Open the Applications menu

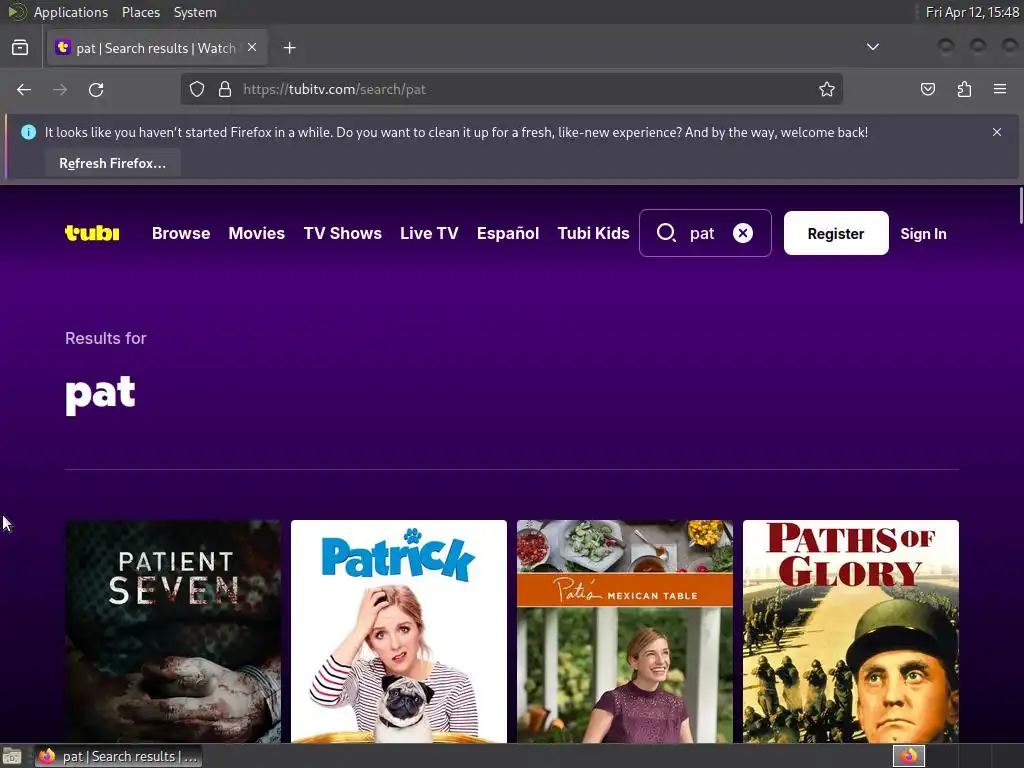(71, 12)
